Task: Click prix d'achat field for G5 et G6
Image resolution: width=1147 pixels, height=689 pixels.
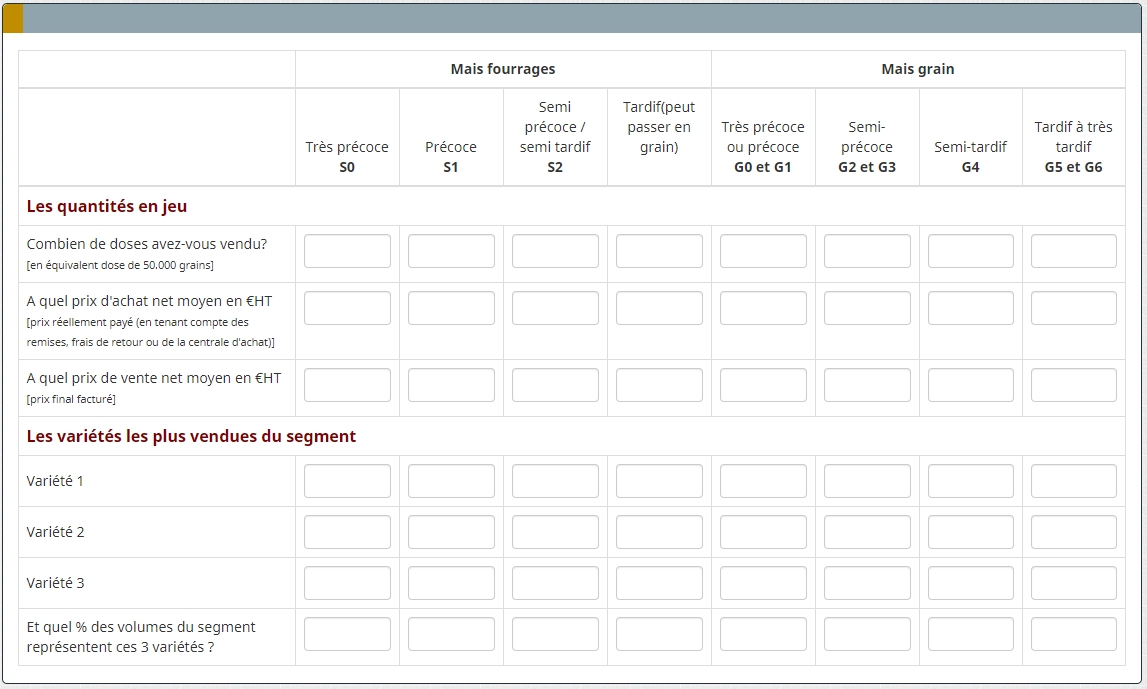Action: pyautogui.click(x=1073, y=308)
